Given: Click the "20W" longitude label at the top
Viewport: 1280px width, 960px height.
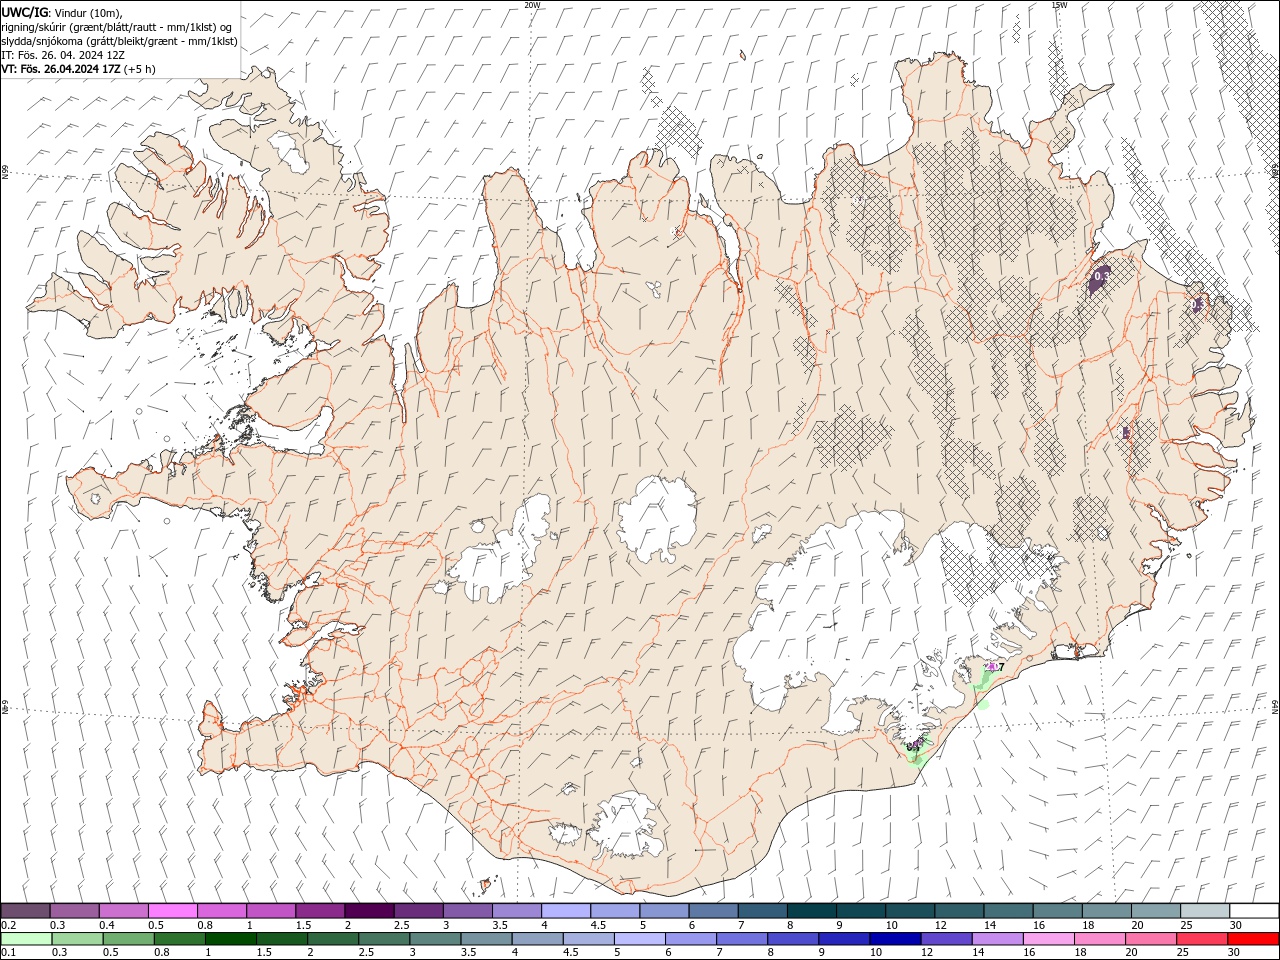Looking at the screenshot, I should (532, 5).
